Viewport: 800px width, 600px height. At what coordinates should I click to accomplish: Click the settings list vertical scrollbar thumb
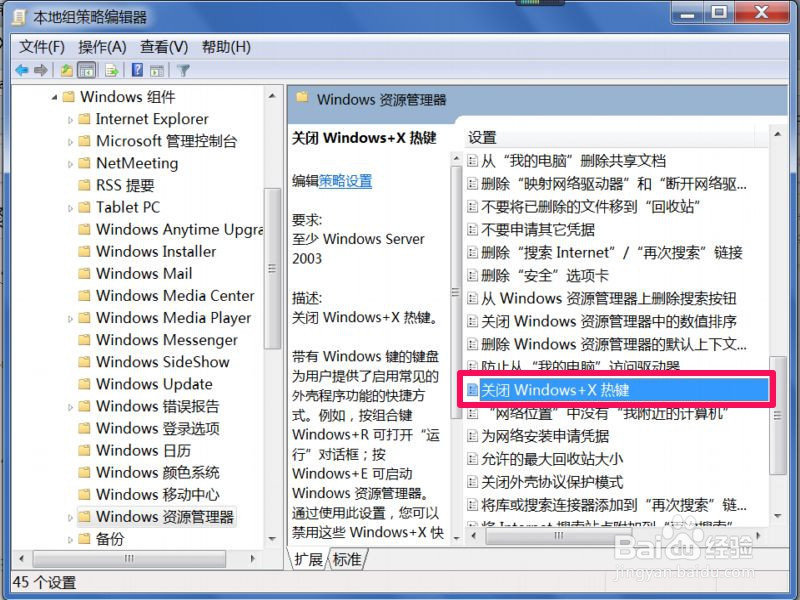pos(778,415)
